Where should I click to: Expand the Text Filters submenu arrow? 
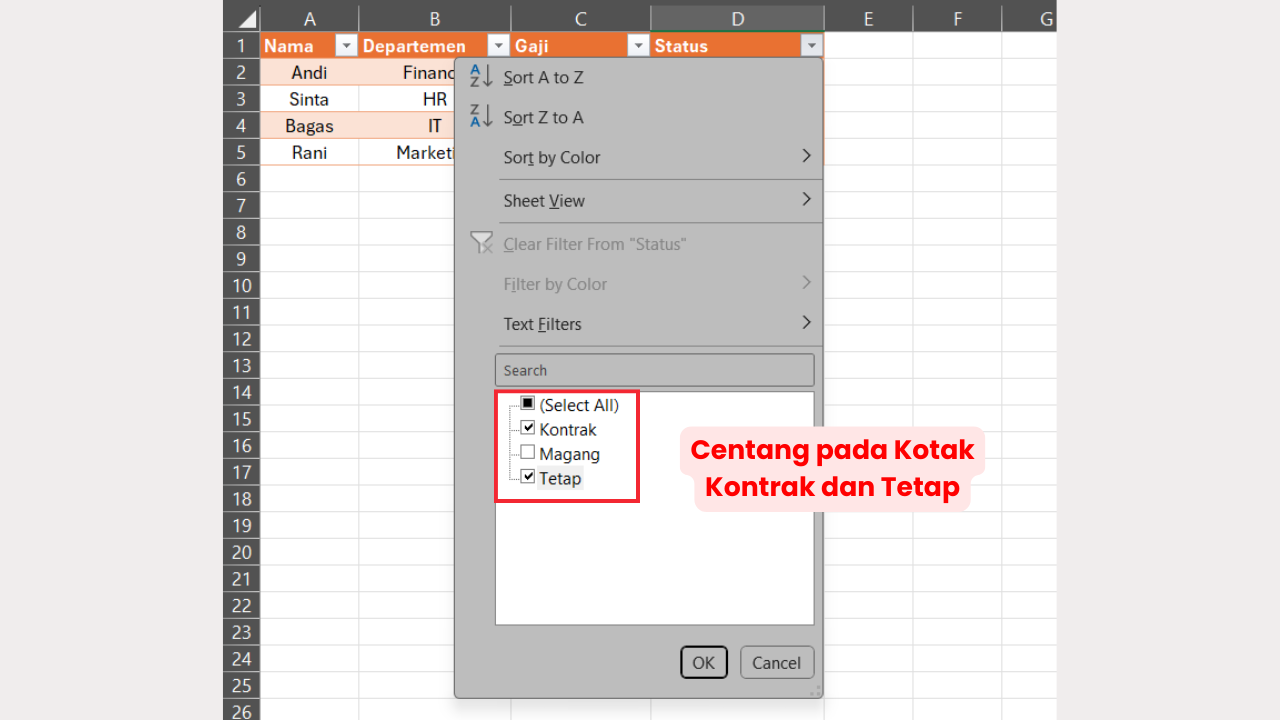806,322
